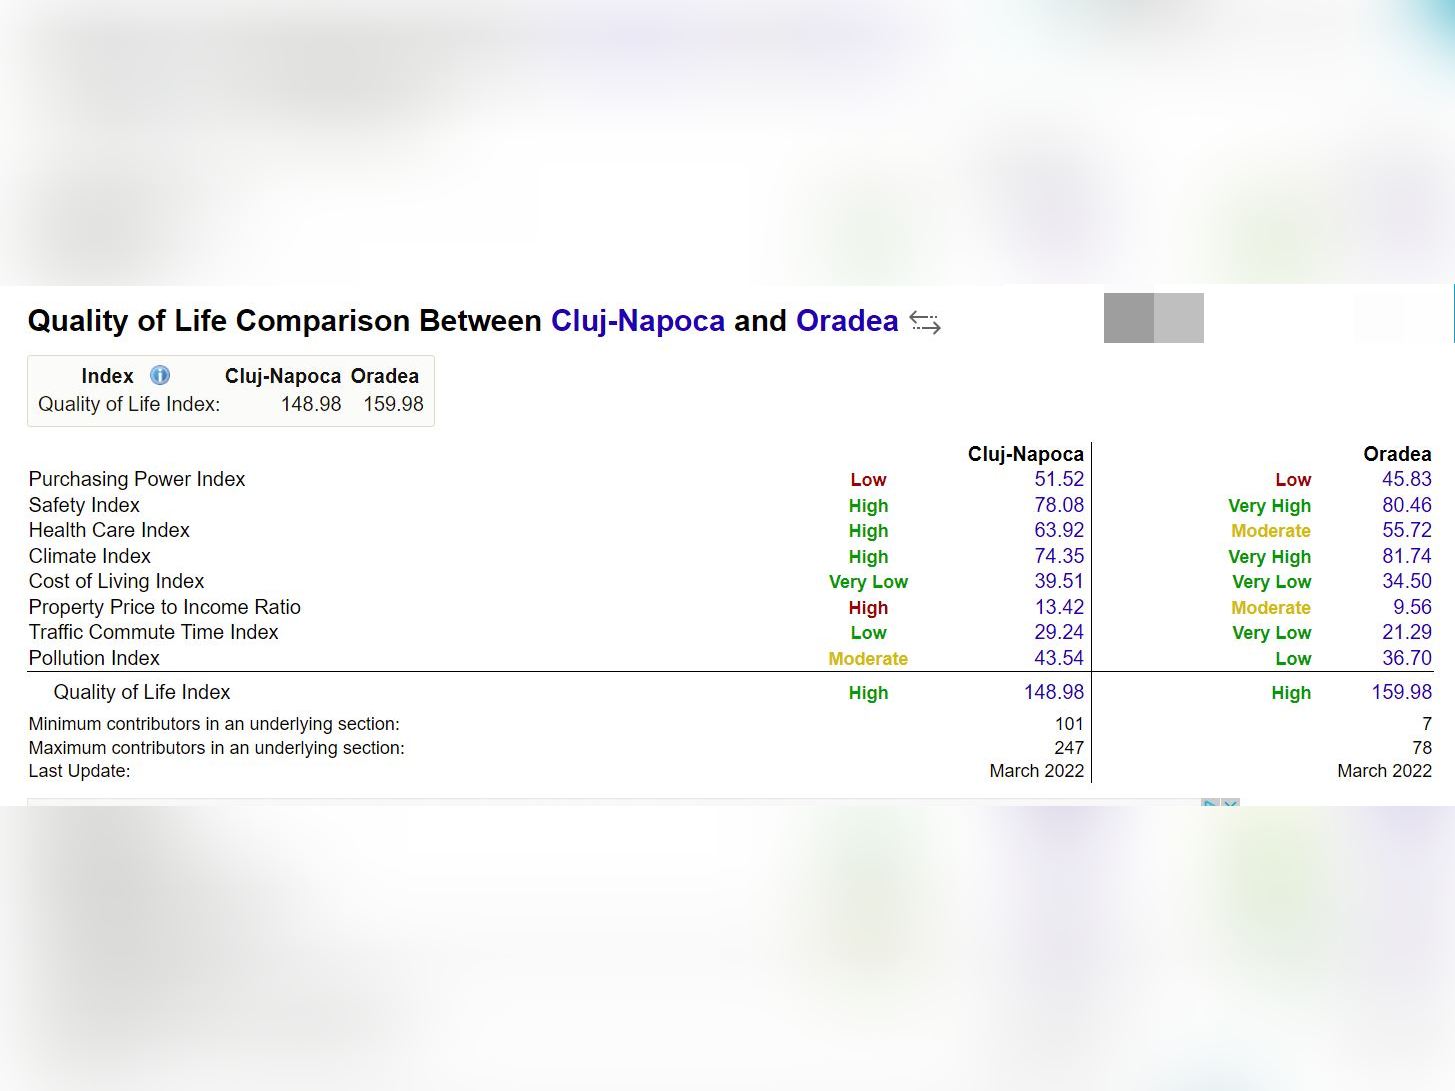Click Cluj-Napoca Quality of Life value 148.98 in bottom row

1053,692
